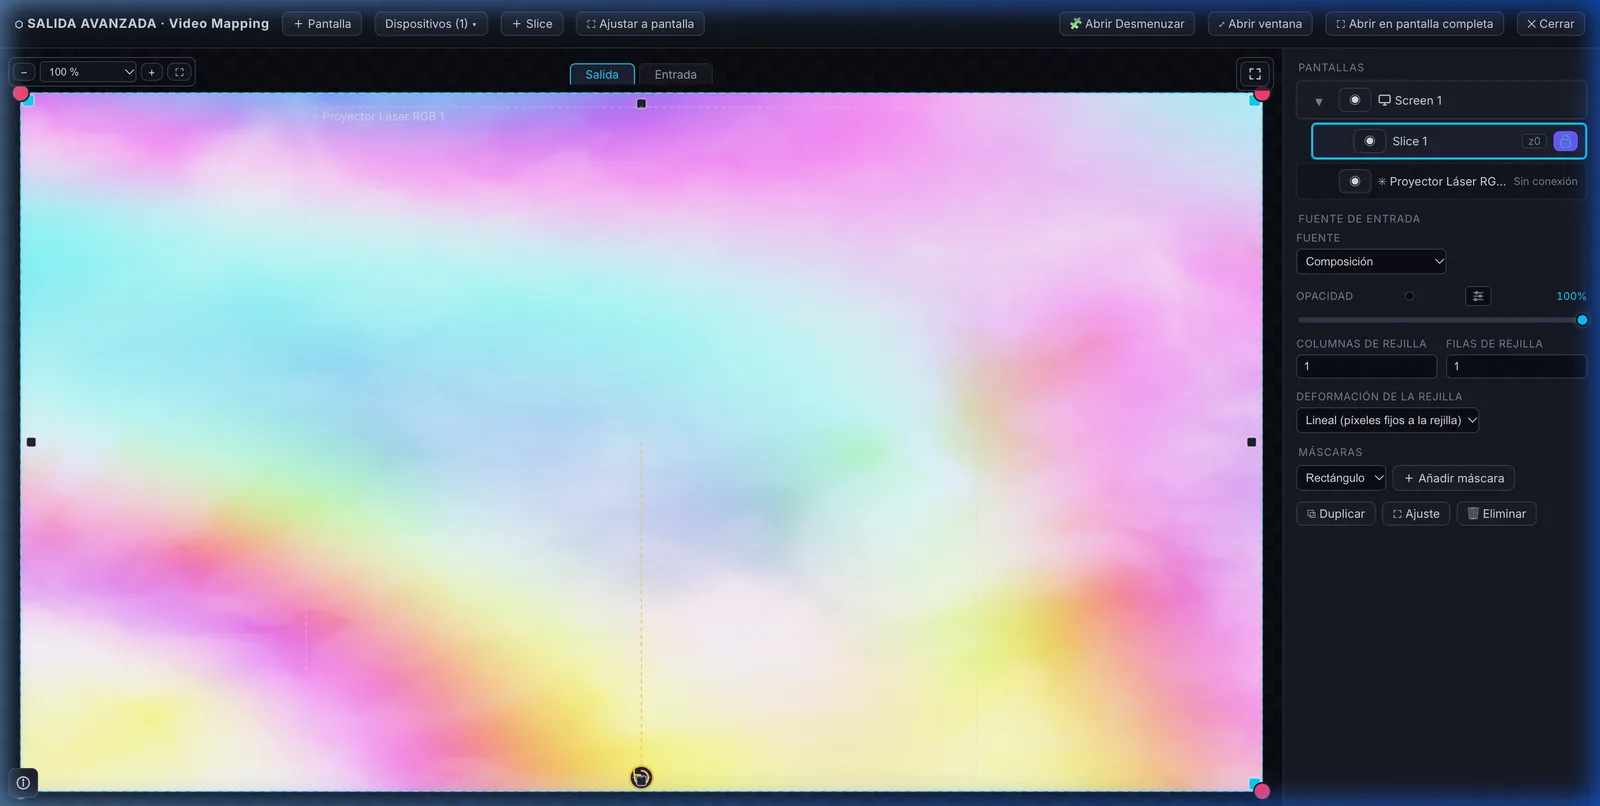1600x806 pixels.
Task: Toggle fullscreen preview icon above canvas corner
Action: [x=1255, y=73]
